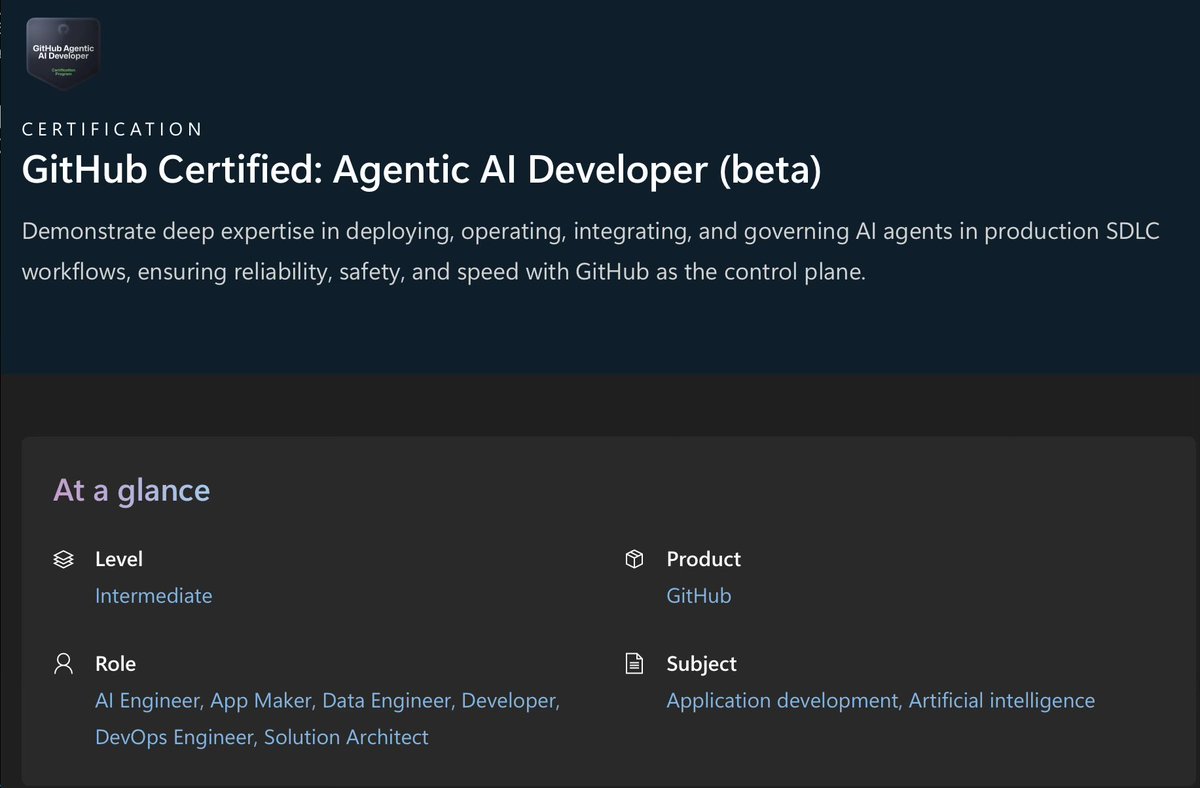Open the Data Engineer role link

pyautogui.click(x=386, y=701)
